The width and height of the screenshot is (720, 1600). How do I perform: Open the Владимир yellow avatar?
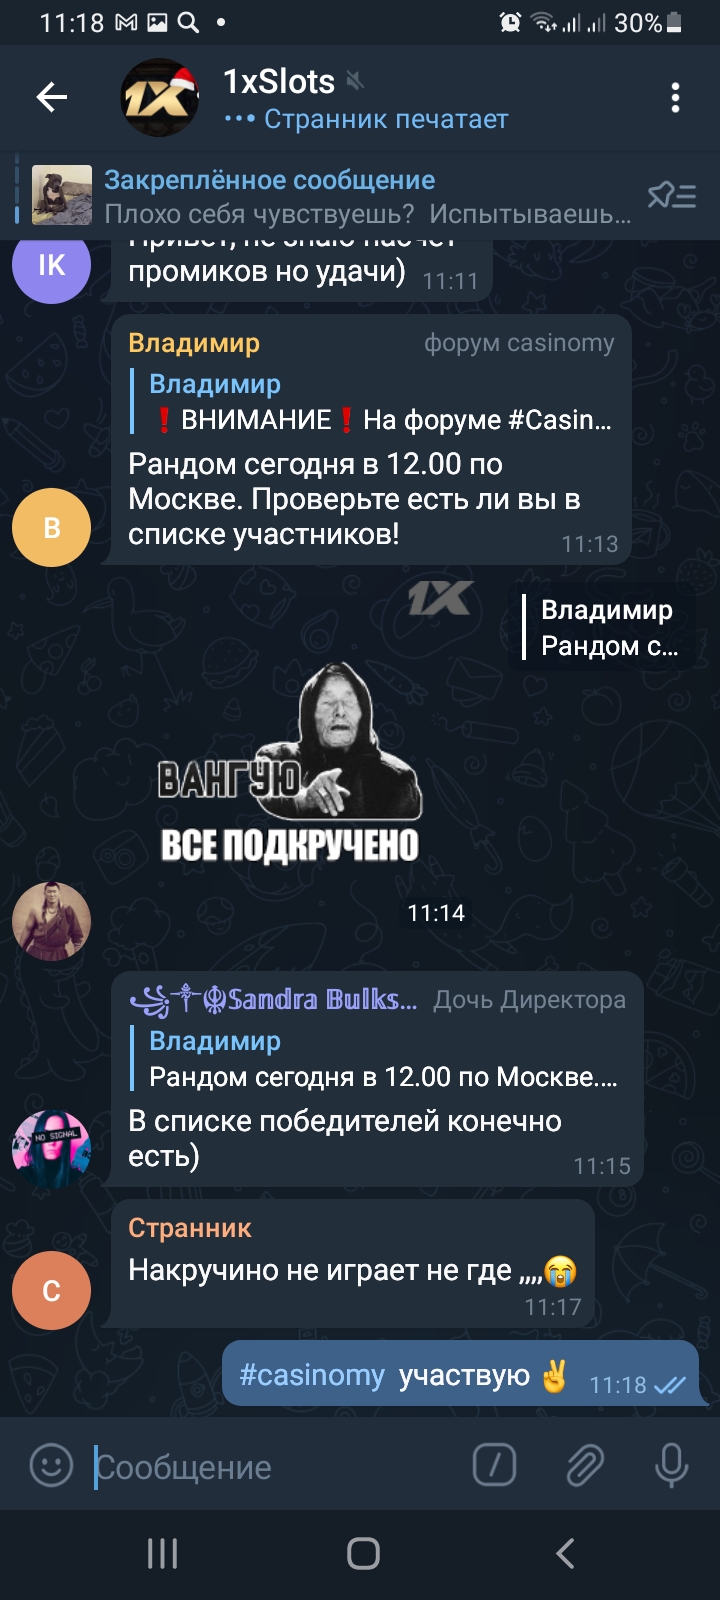pos(51,527)
